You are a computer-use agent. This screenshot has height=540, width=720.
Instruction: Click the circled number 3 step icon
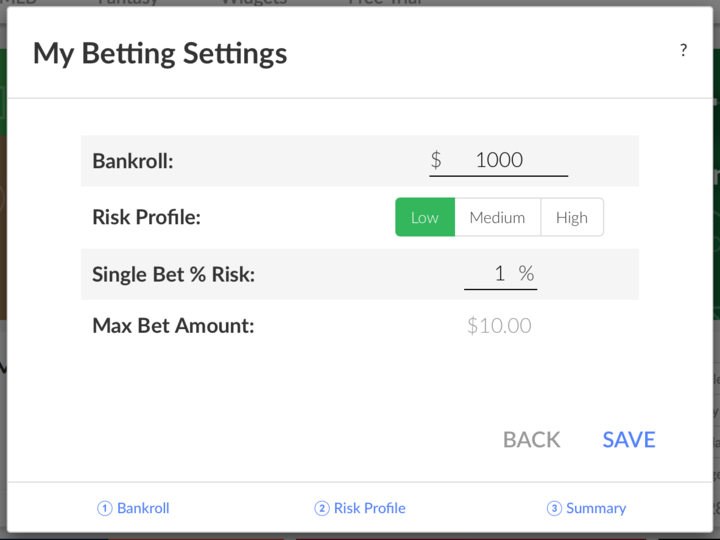[554, 508]
